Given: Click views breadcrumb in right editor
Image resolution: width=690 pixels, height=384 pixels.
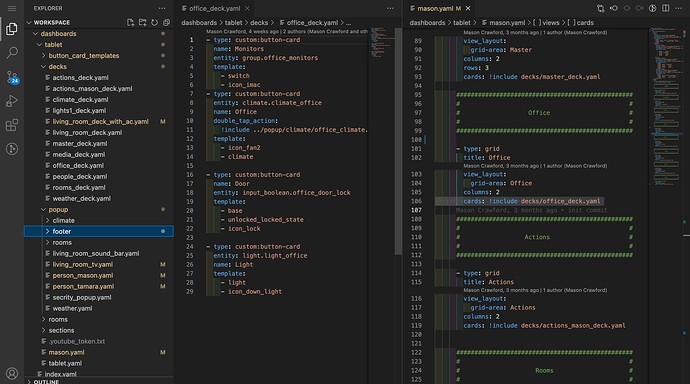Looking at the screenshot, I should coord(546,23).
